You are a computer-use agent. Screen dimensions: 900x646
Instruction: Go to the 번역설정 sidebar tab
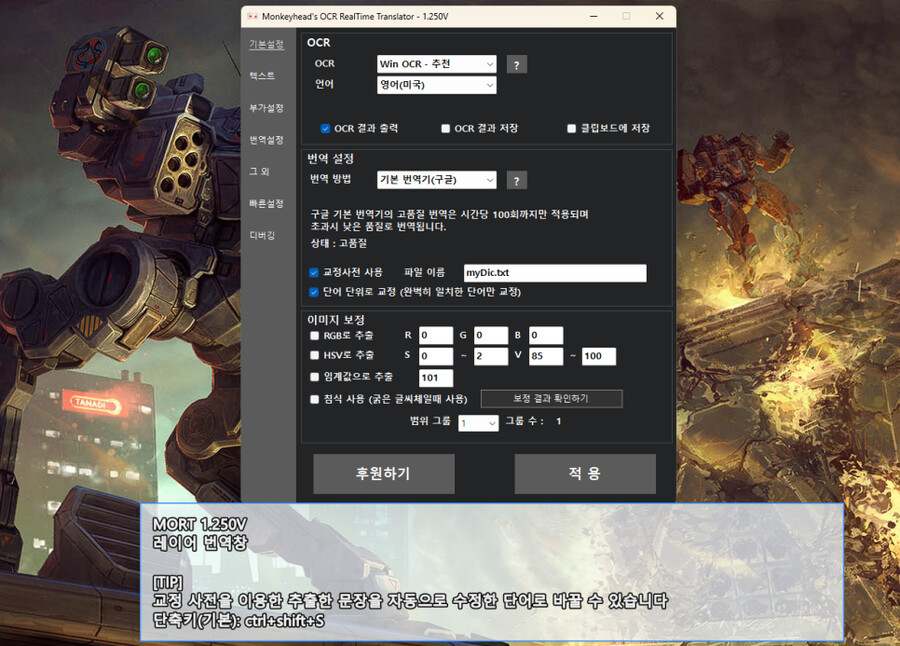coord(266,140)
